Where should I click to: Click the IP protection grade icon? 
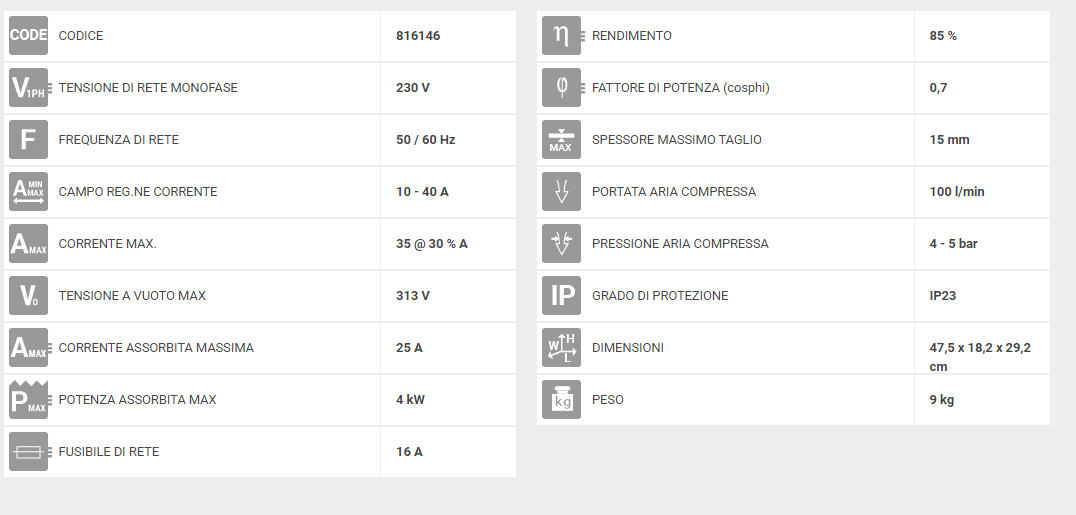(x=561, y=296)
